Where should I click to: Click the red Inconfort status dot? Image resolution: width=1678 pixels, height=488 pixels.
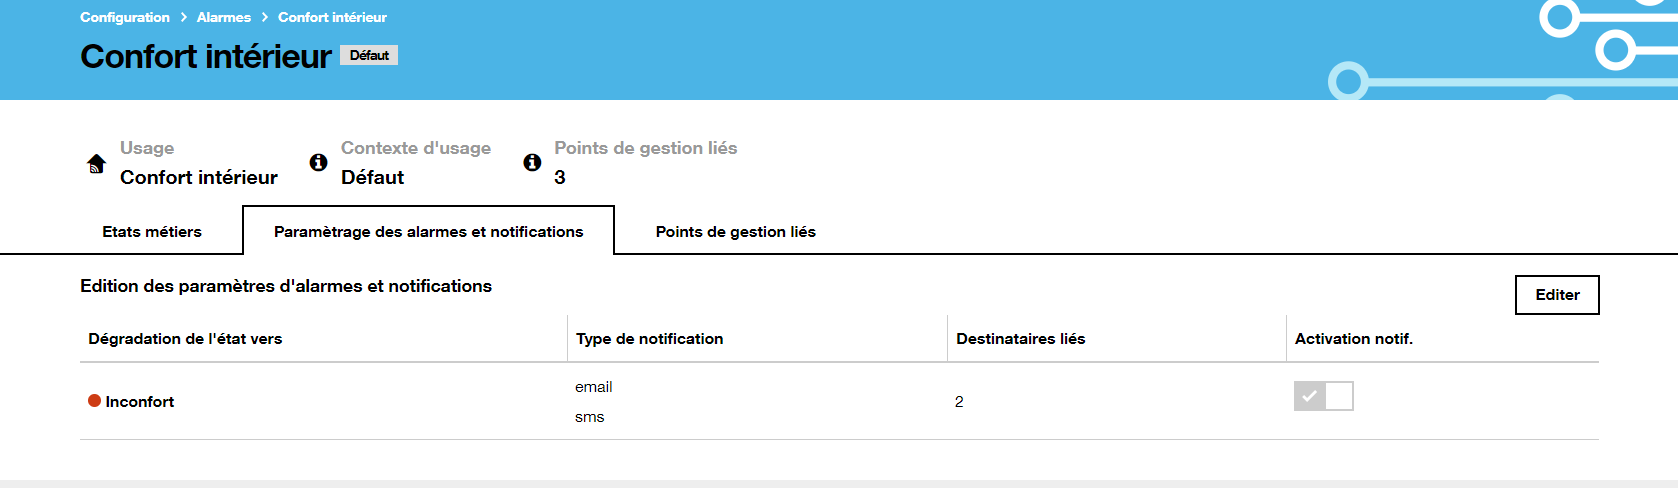[x=94, y=401]
